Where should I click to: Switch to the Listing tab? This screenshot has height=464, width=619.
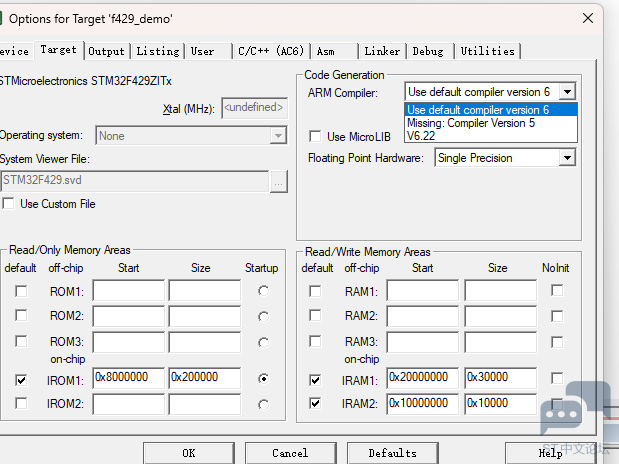[158, 51]
